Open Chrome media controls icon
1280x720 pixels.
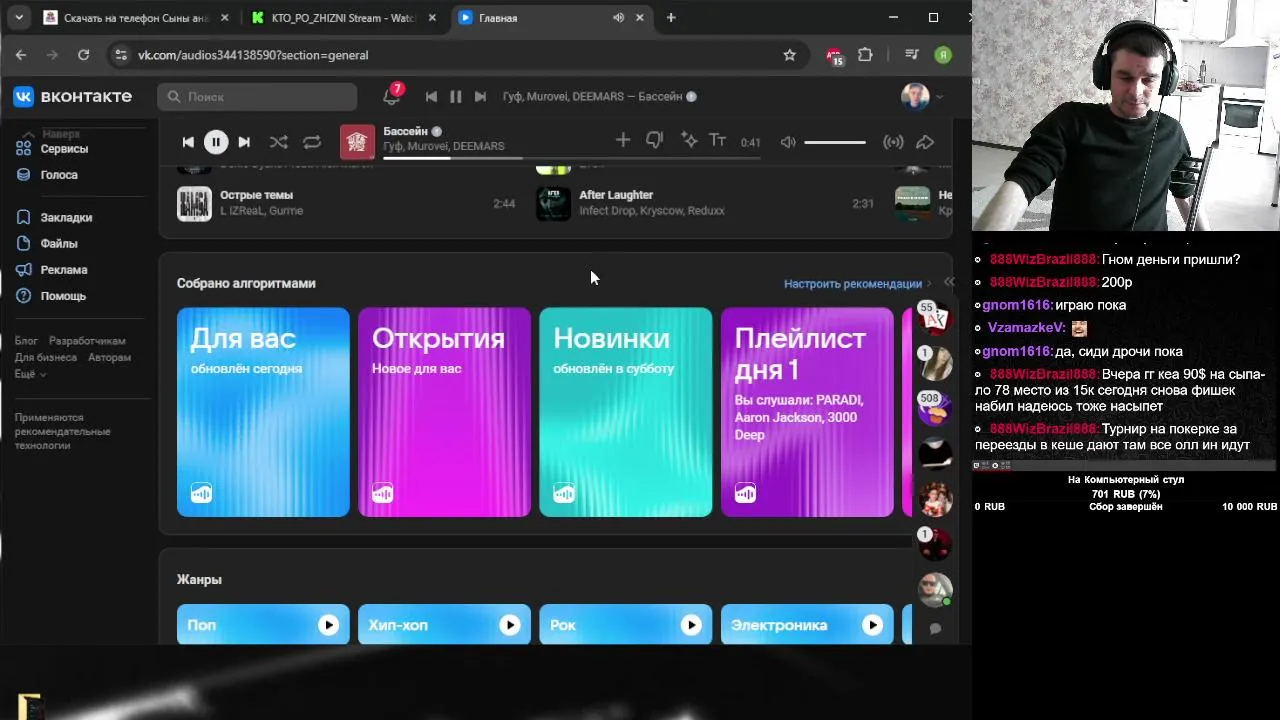(x=911, y=55)
